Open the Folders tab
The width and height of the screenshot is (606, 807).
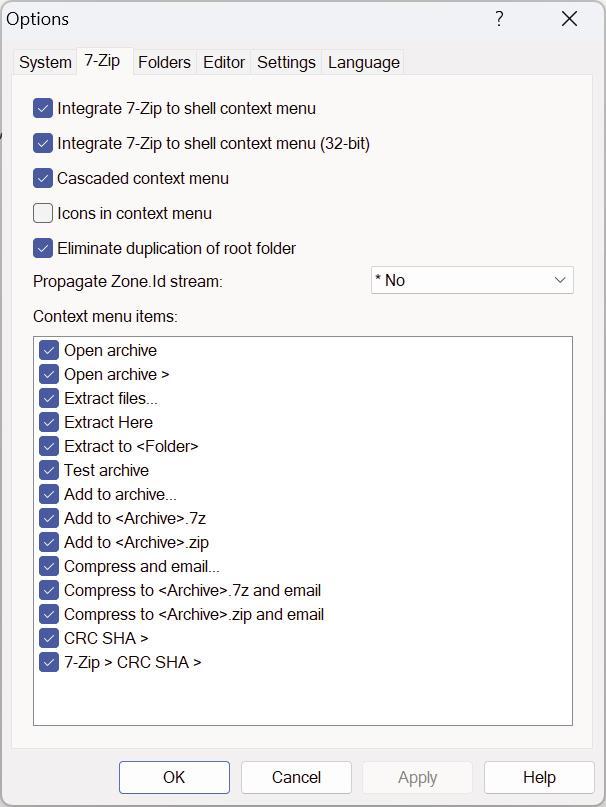[x=164, y=62]
